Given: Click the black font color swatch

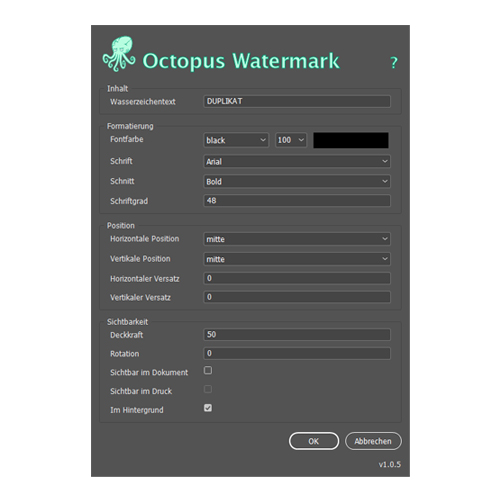Looking at the screenshot, I should 351,140.
